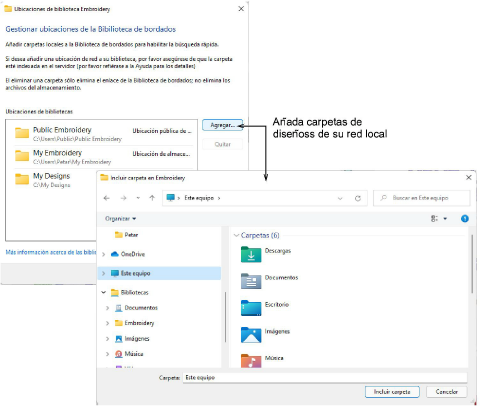
Task: Collapse the Bibliotecas tree node
Action: [x=104, y=292]
